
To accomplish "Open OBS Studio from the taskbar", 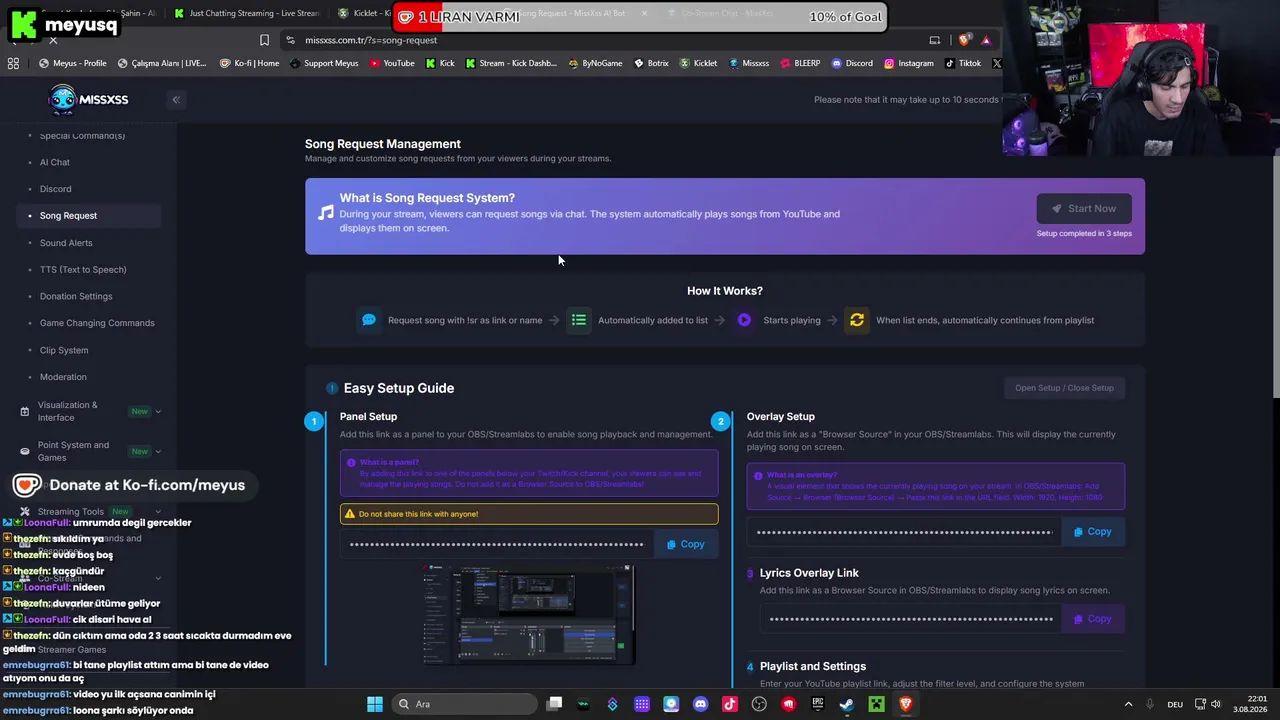I will pyautogui.click(x=759, y=704).
